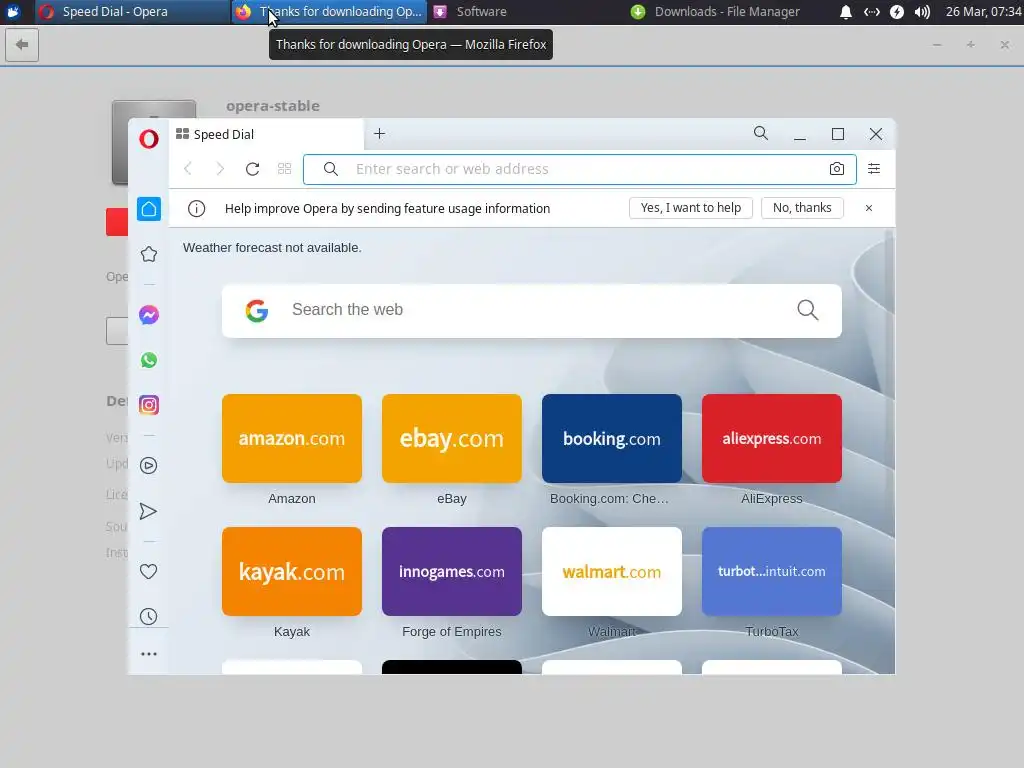1024x768 pixels.
Task: Open Instagram in Opera sidebar
Action: click(149, 405)
